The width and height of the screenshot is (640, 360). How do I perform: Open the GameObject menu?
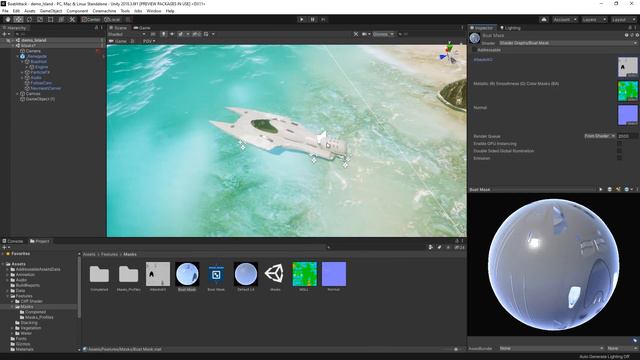pyautogui.click(x=51, y=11)
